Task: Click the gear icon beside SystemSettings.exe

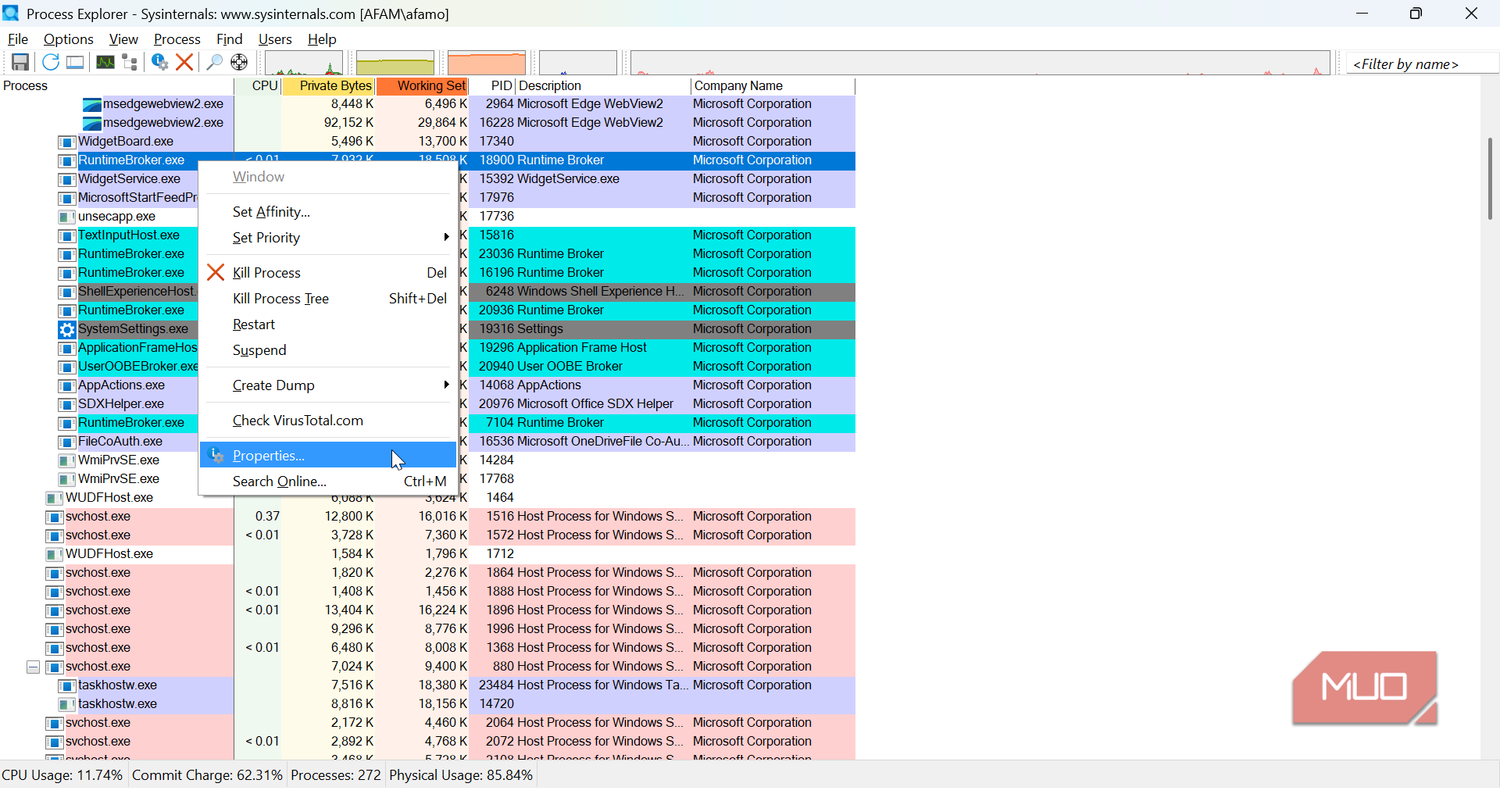Action: coord(67,329)
